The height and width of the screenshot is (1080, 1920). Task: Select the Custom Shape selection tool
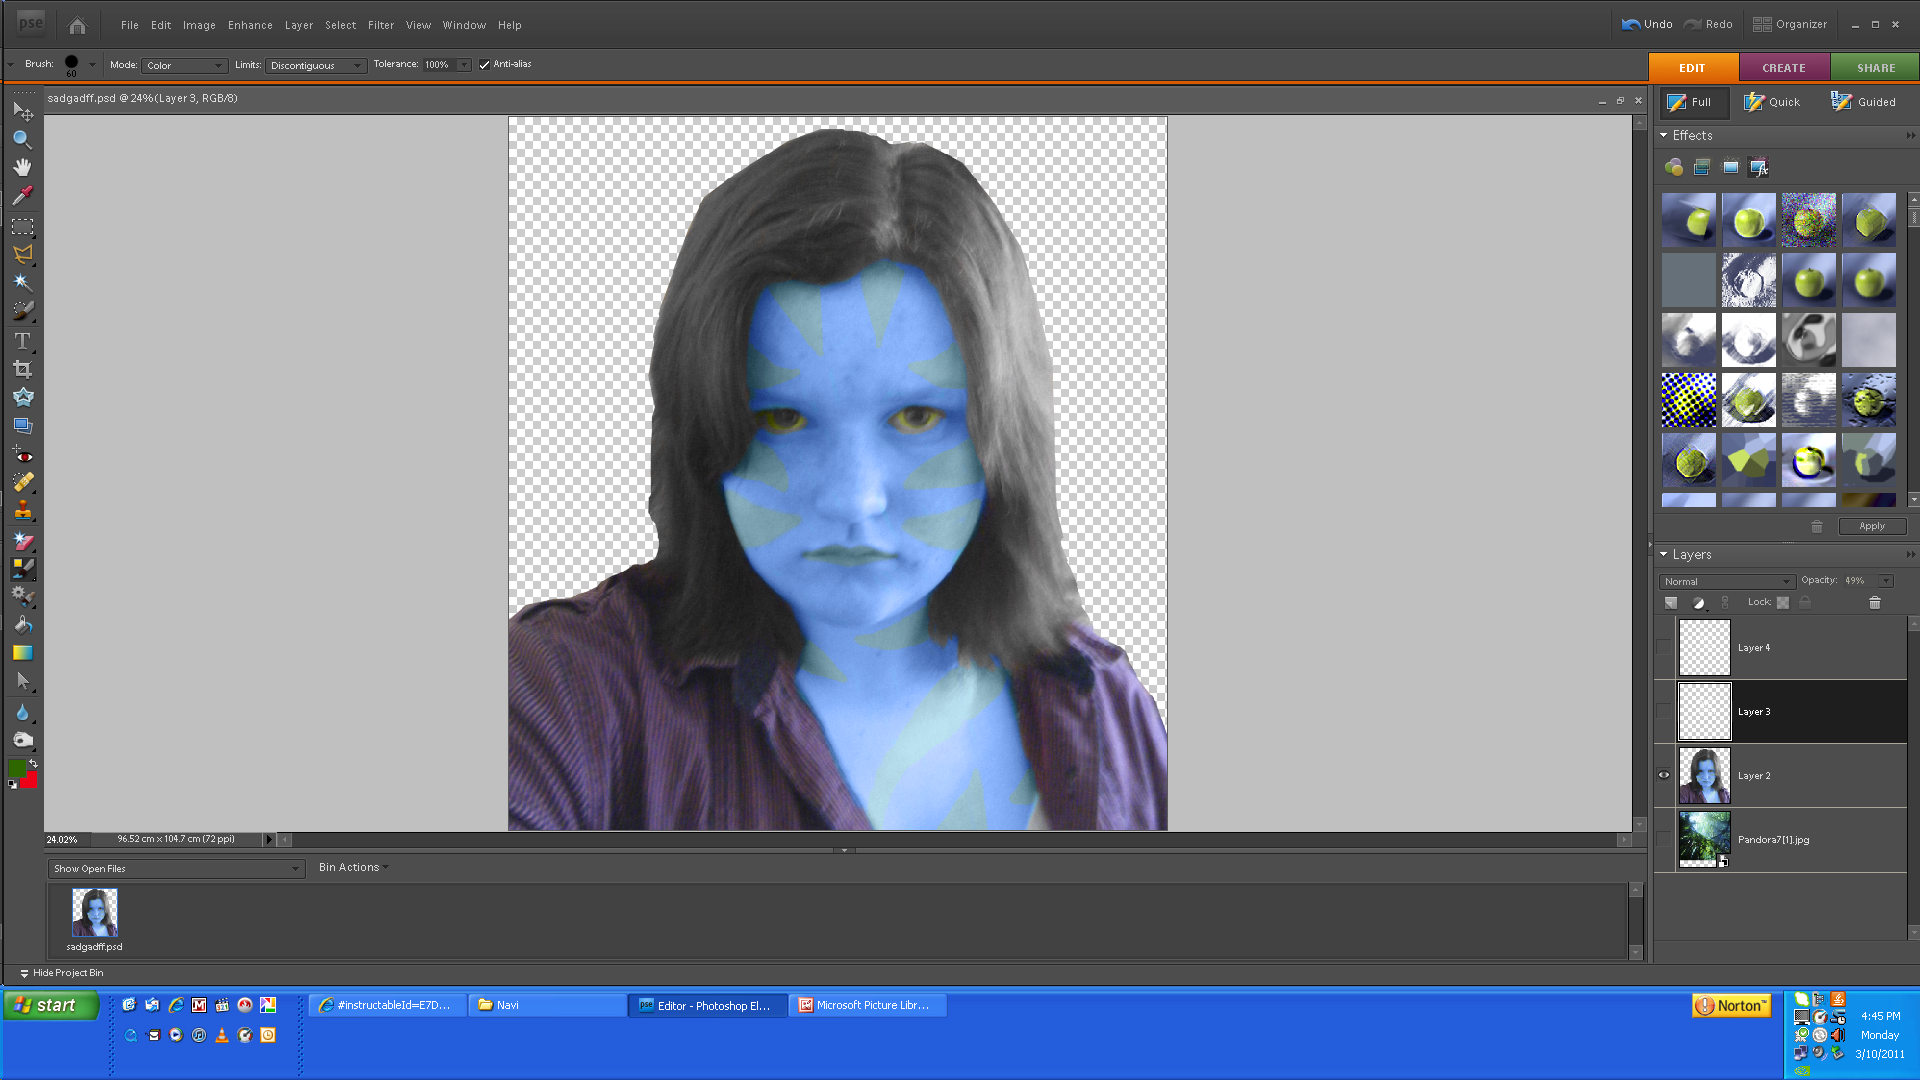click(23, 682)
